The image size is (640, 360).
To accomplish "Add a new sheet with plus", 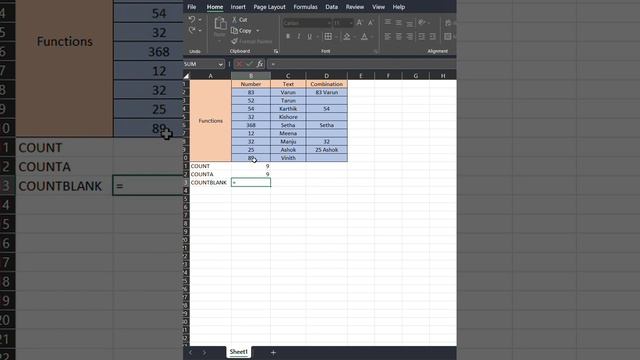I will pos(273,352).
